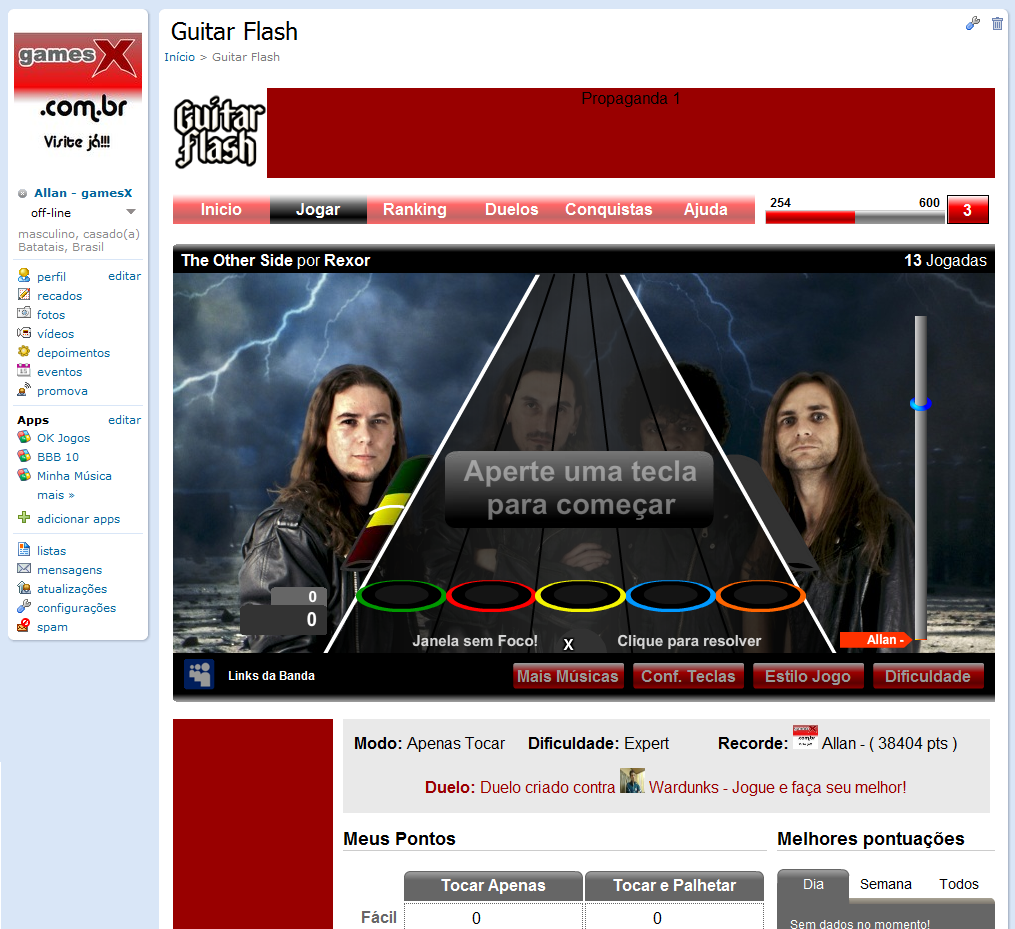Click the blue handle on vertical game slider

tap(920, 403)
